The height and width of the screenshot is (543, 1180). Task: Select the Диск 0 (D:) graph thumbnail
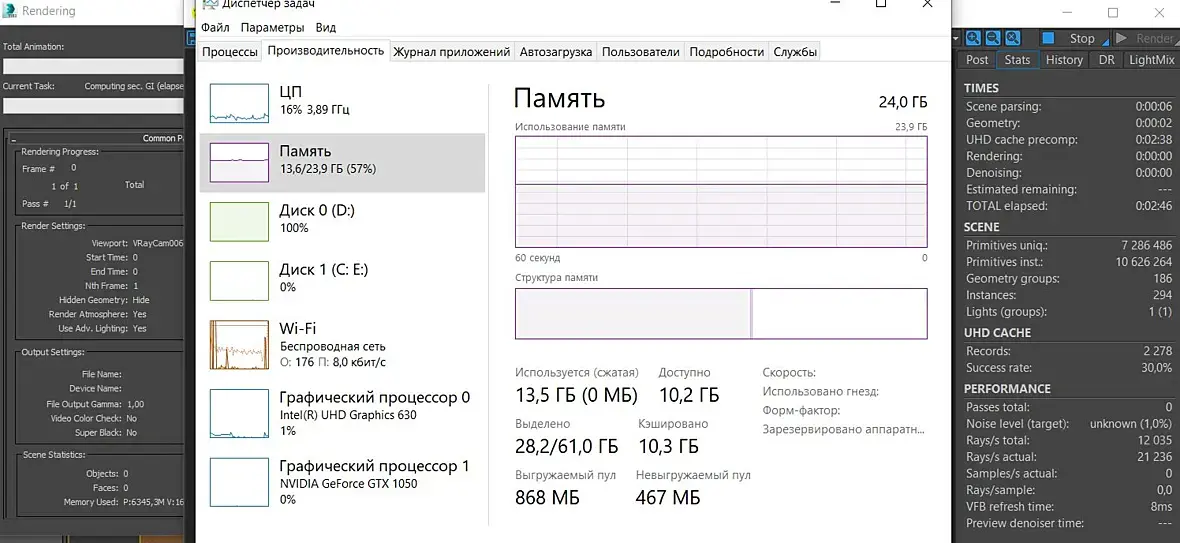pyautogui.click(x=239, y=221)
